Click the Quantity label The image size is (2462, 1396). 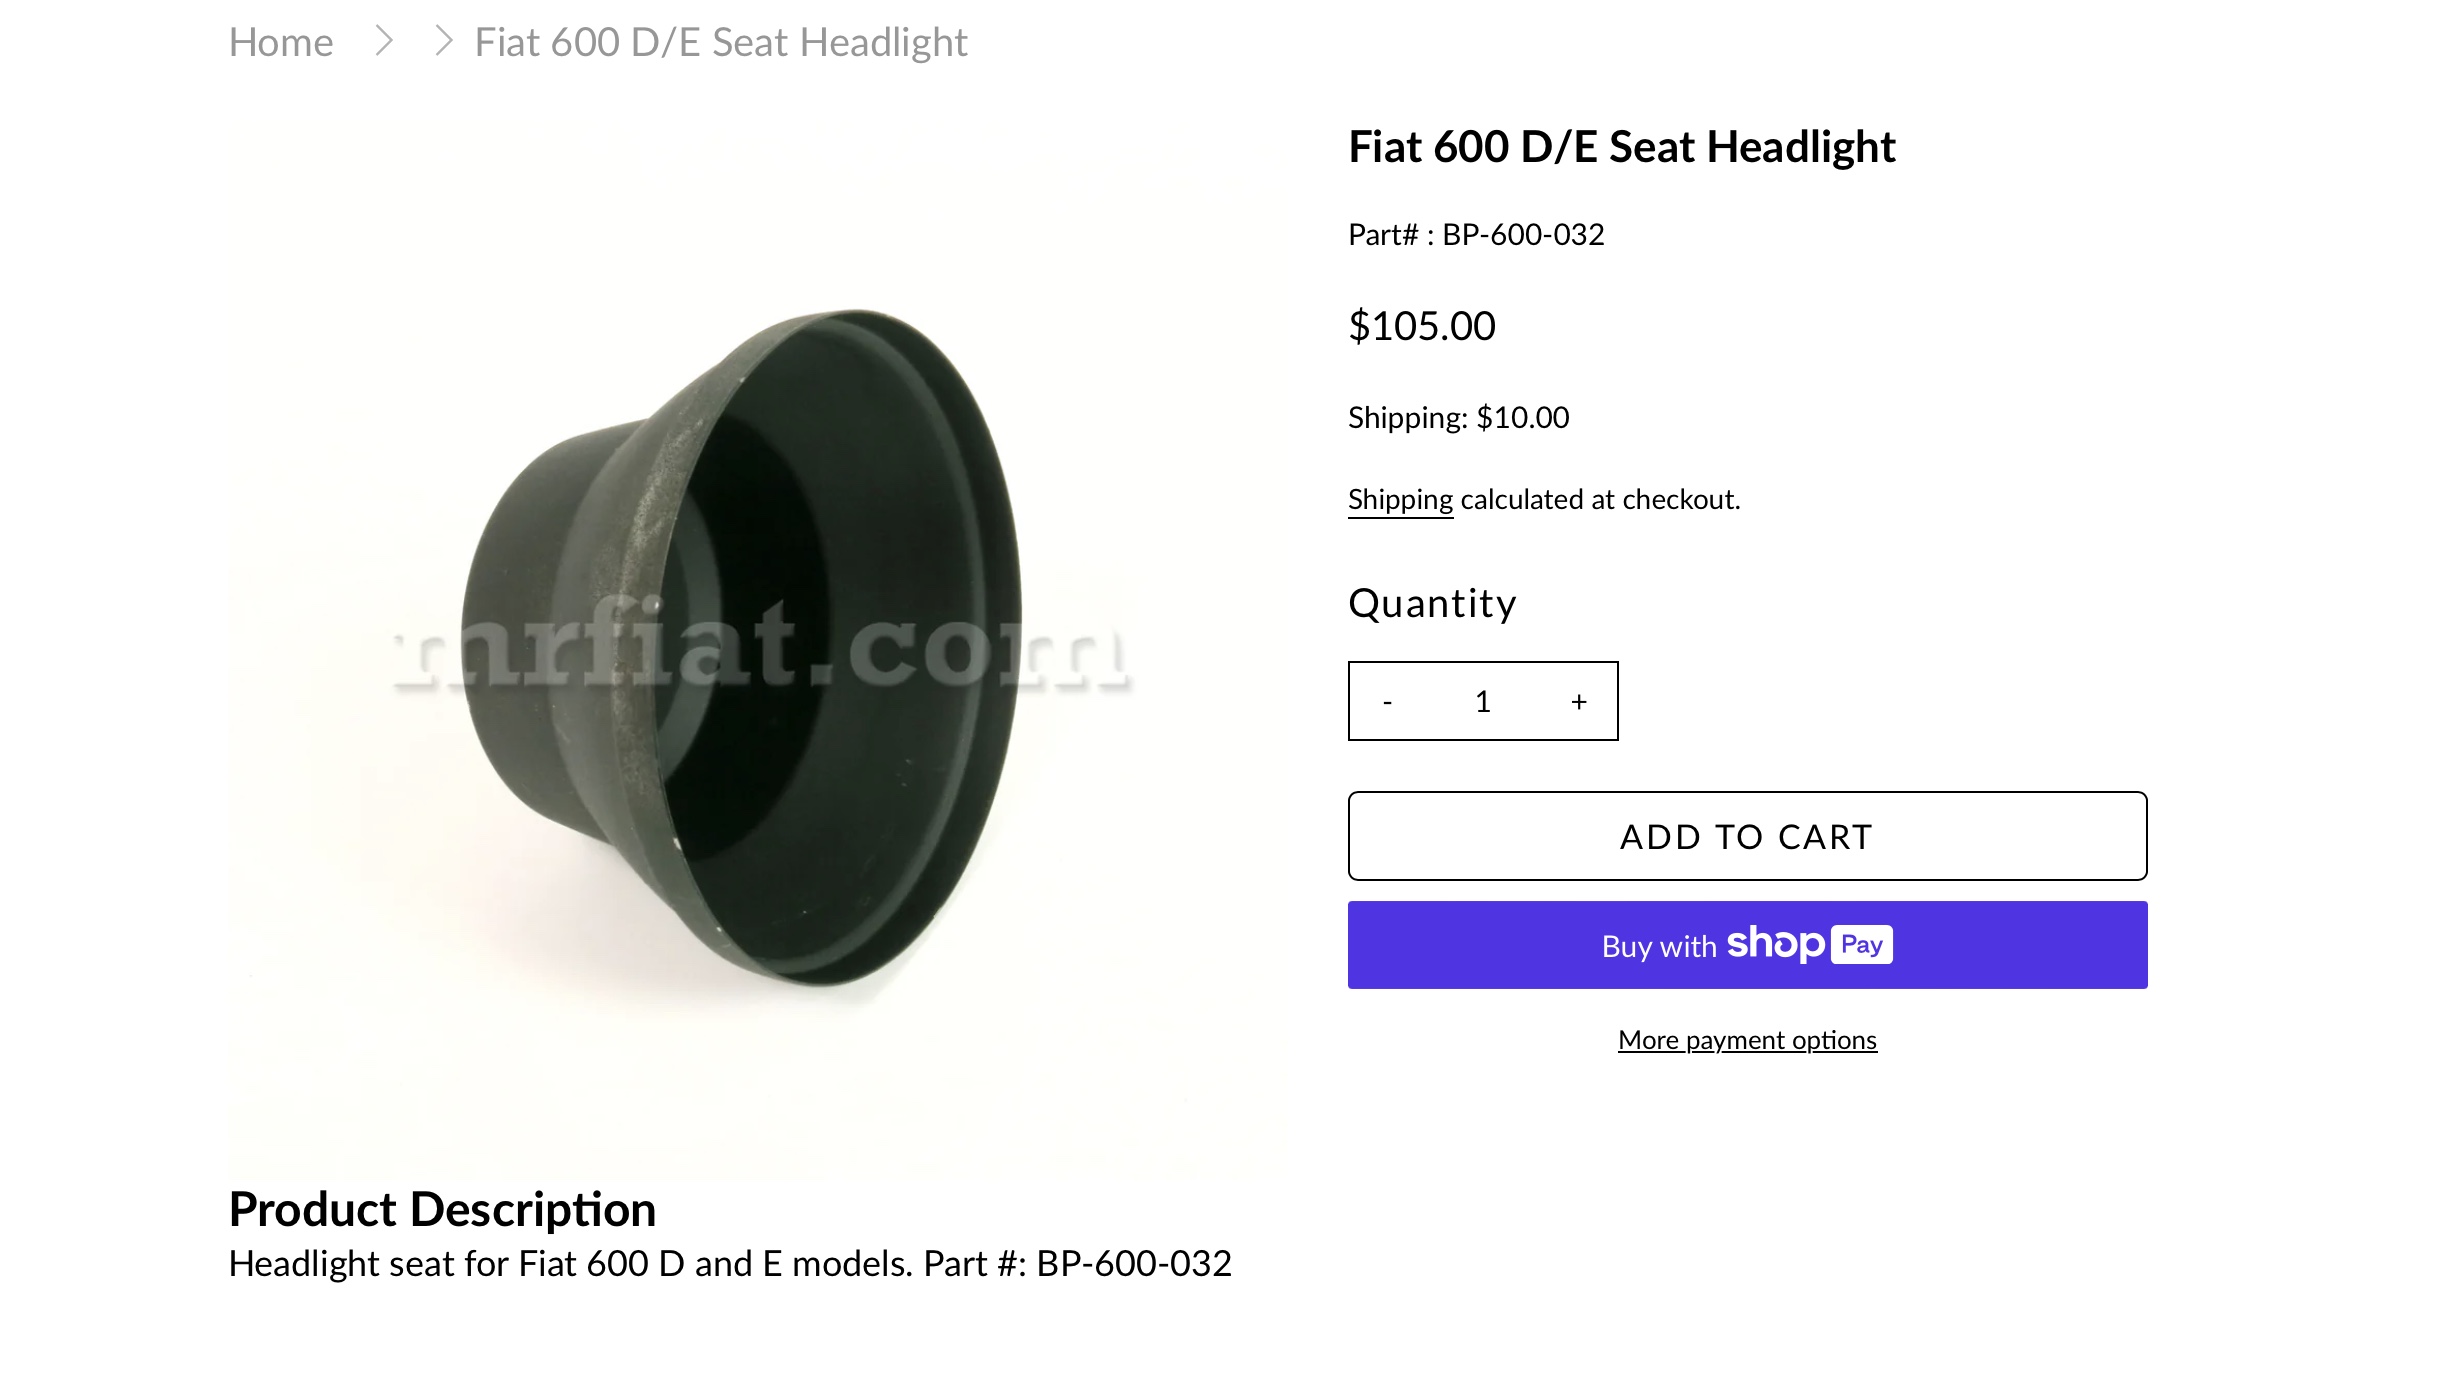(x=1432, y=604)
